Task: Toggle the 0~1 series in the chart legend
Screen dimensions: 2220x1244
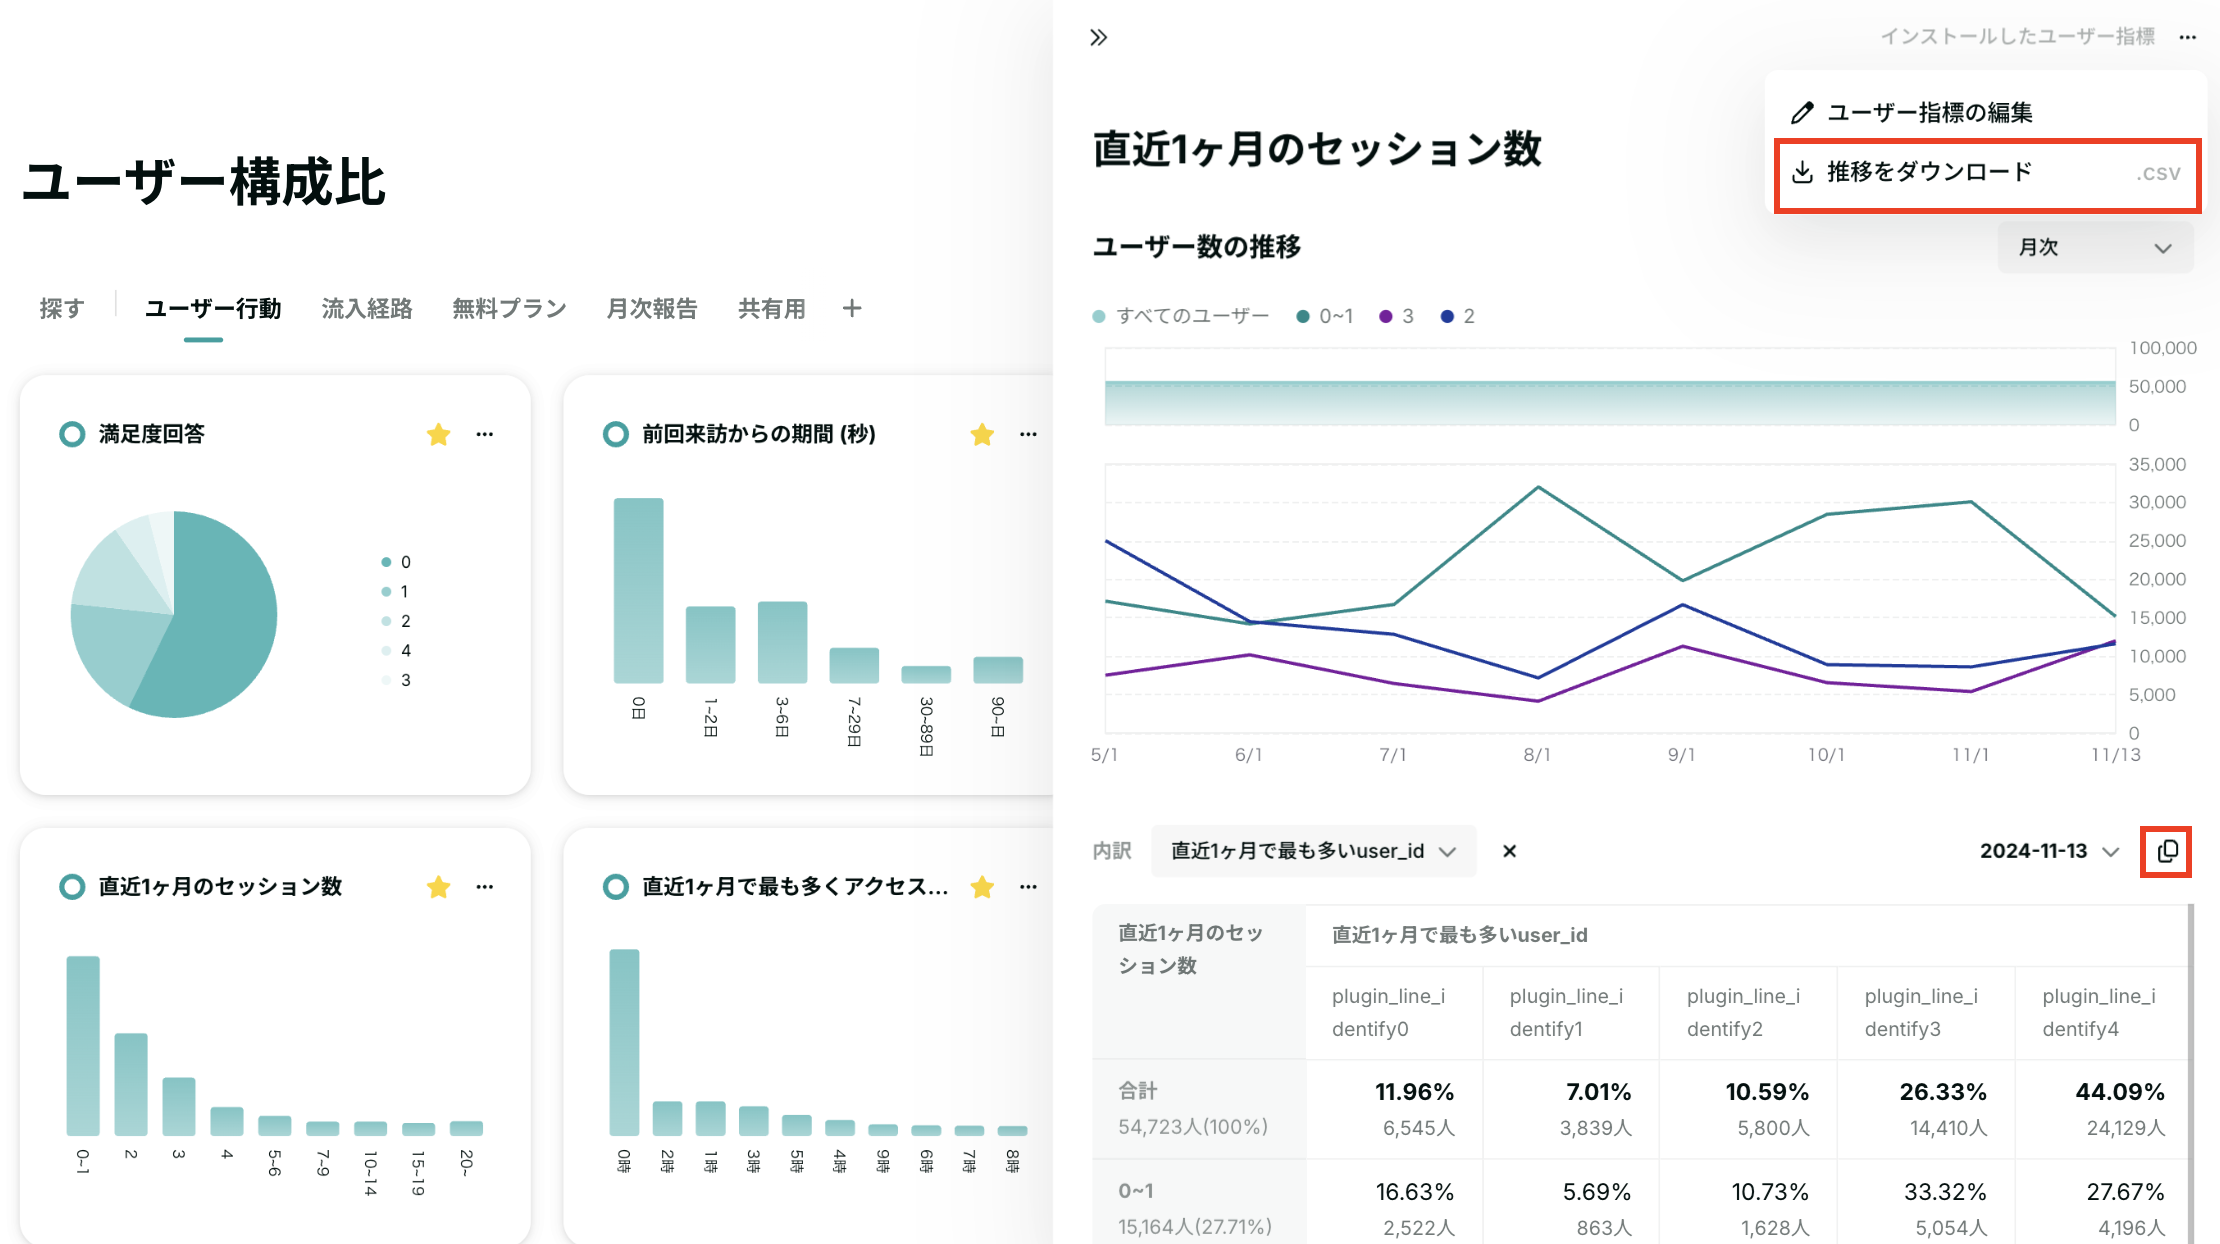Action: click(1325, 316)
